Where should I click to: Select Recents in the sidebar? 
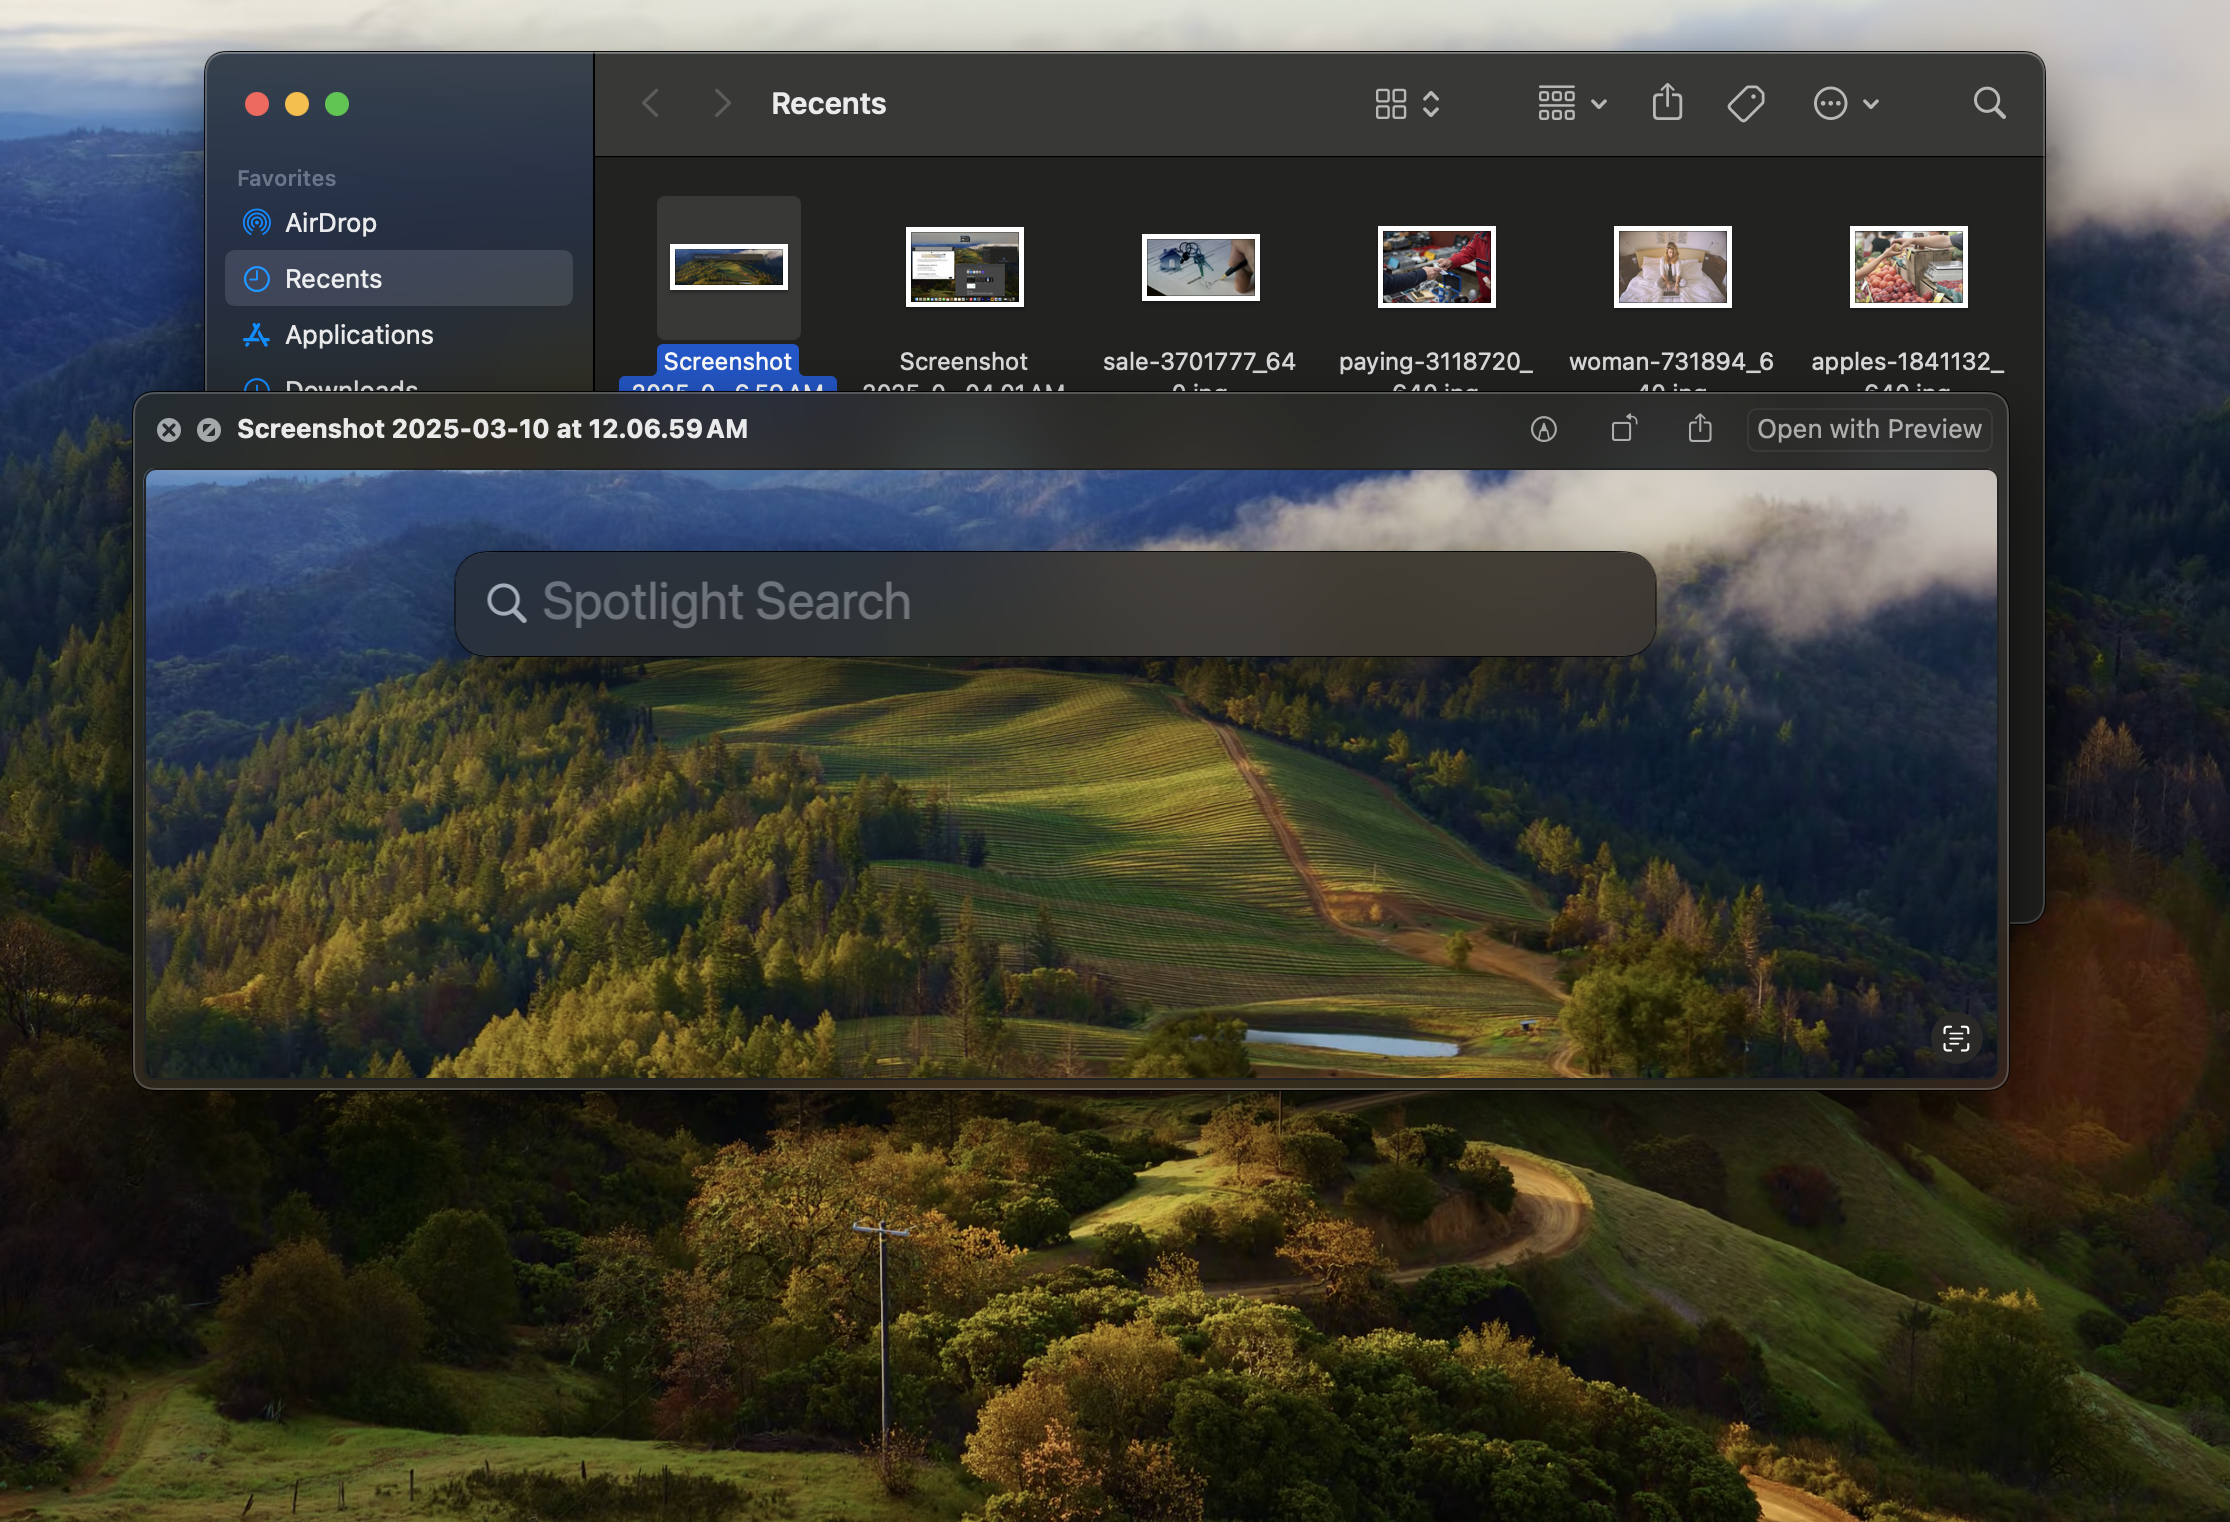coord(399,278)
